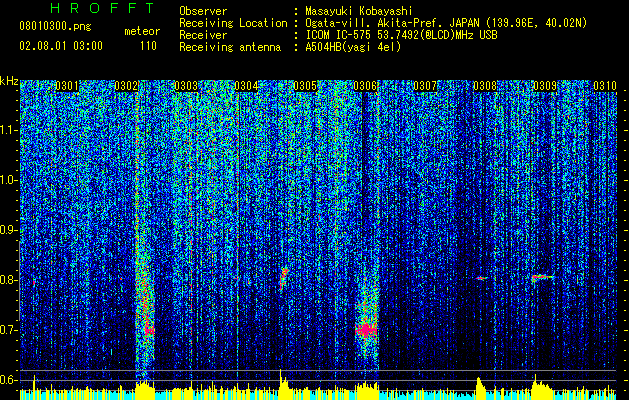
Task: Click the Observer field label
Action: tap(203, 11)
